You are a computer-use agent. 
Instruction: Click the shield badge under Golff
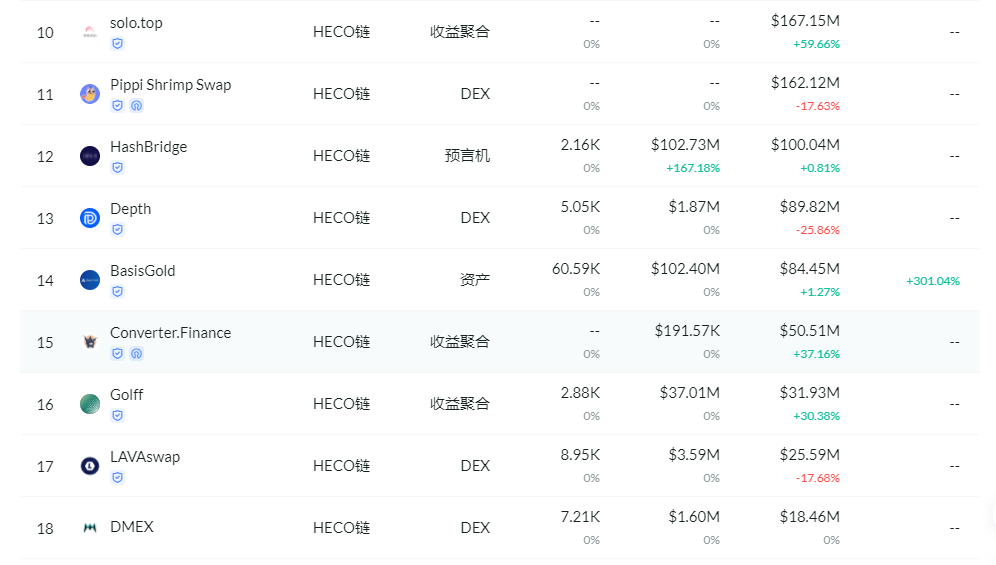click(x=118, y=416)
